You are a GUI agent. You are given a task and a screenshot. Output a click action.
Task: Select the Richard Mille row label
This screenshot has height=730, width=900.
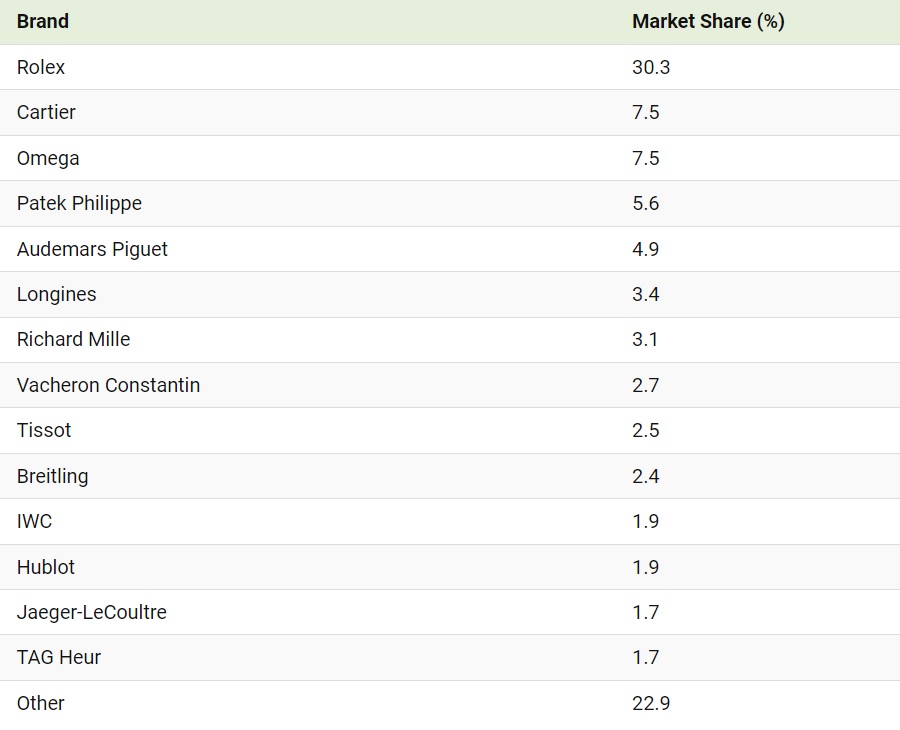pyautogui.click(x=73, y=339)
